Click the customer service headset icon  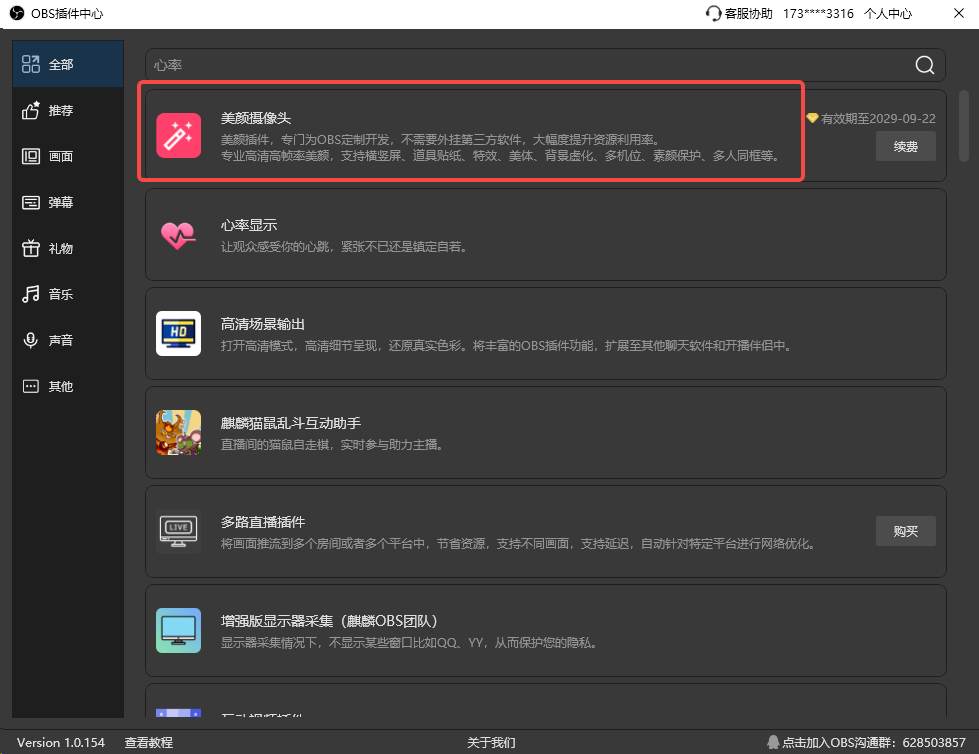coord(713,13)
